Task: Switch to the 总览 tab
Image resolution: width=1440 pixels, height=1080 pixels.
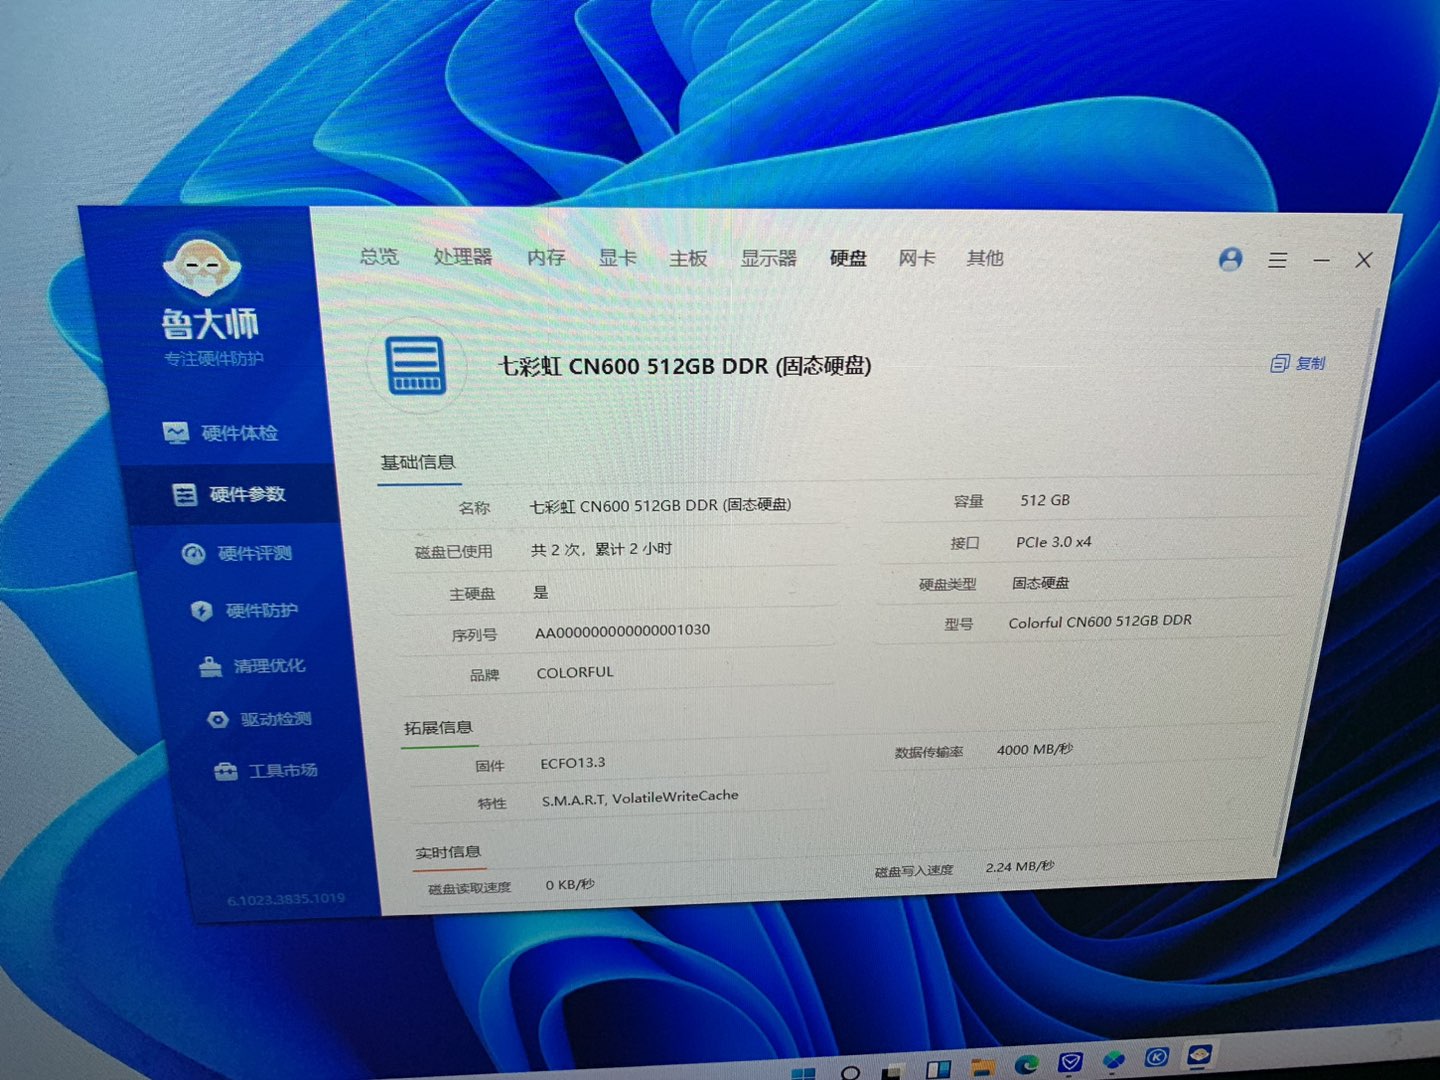Action: 379,256
